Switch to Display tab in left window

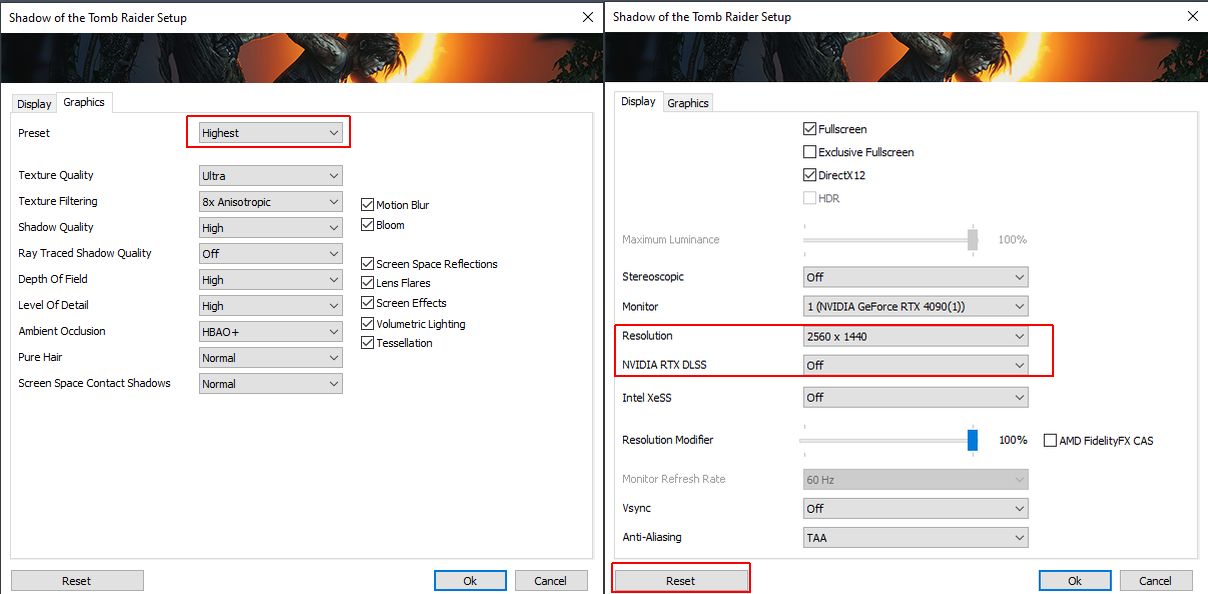click(34, 103)
